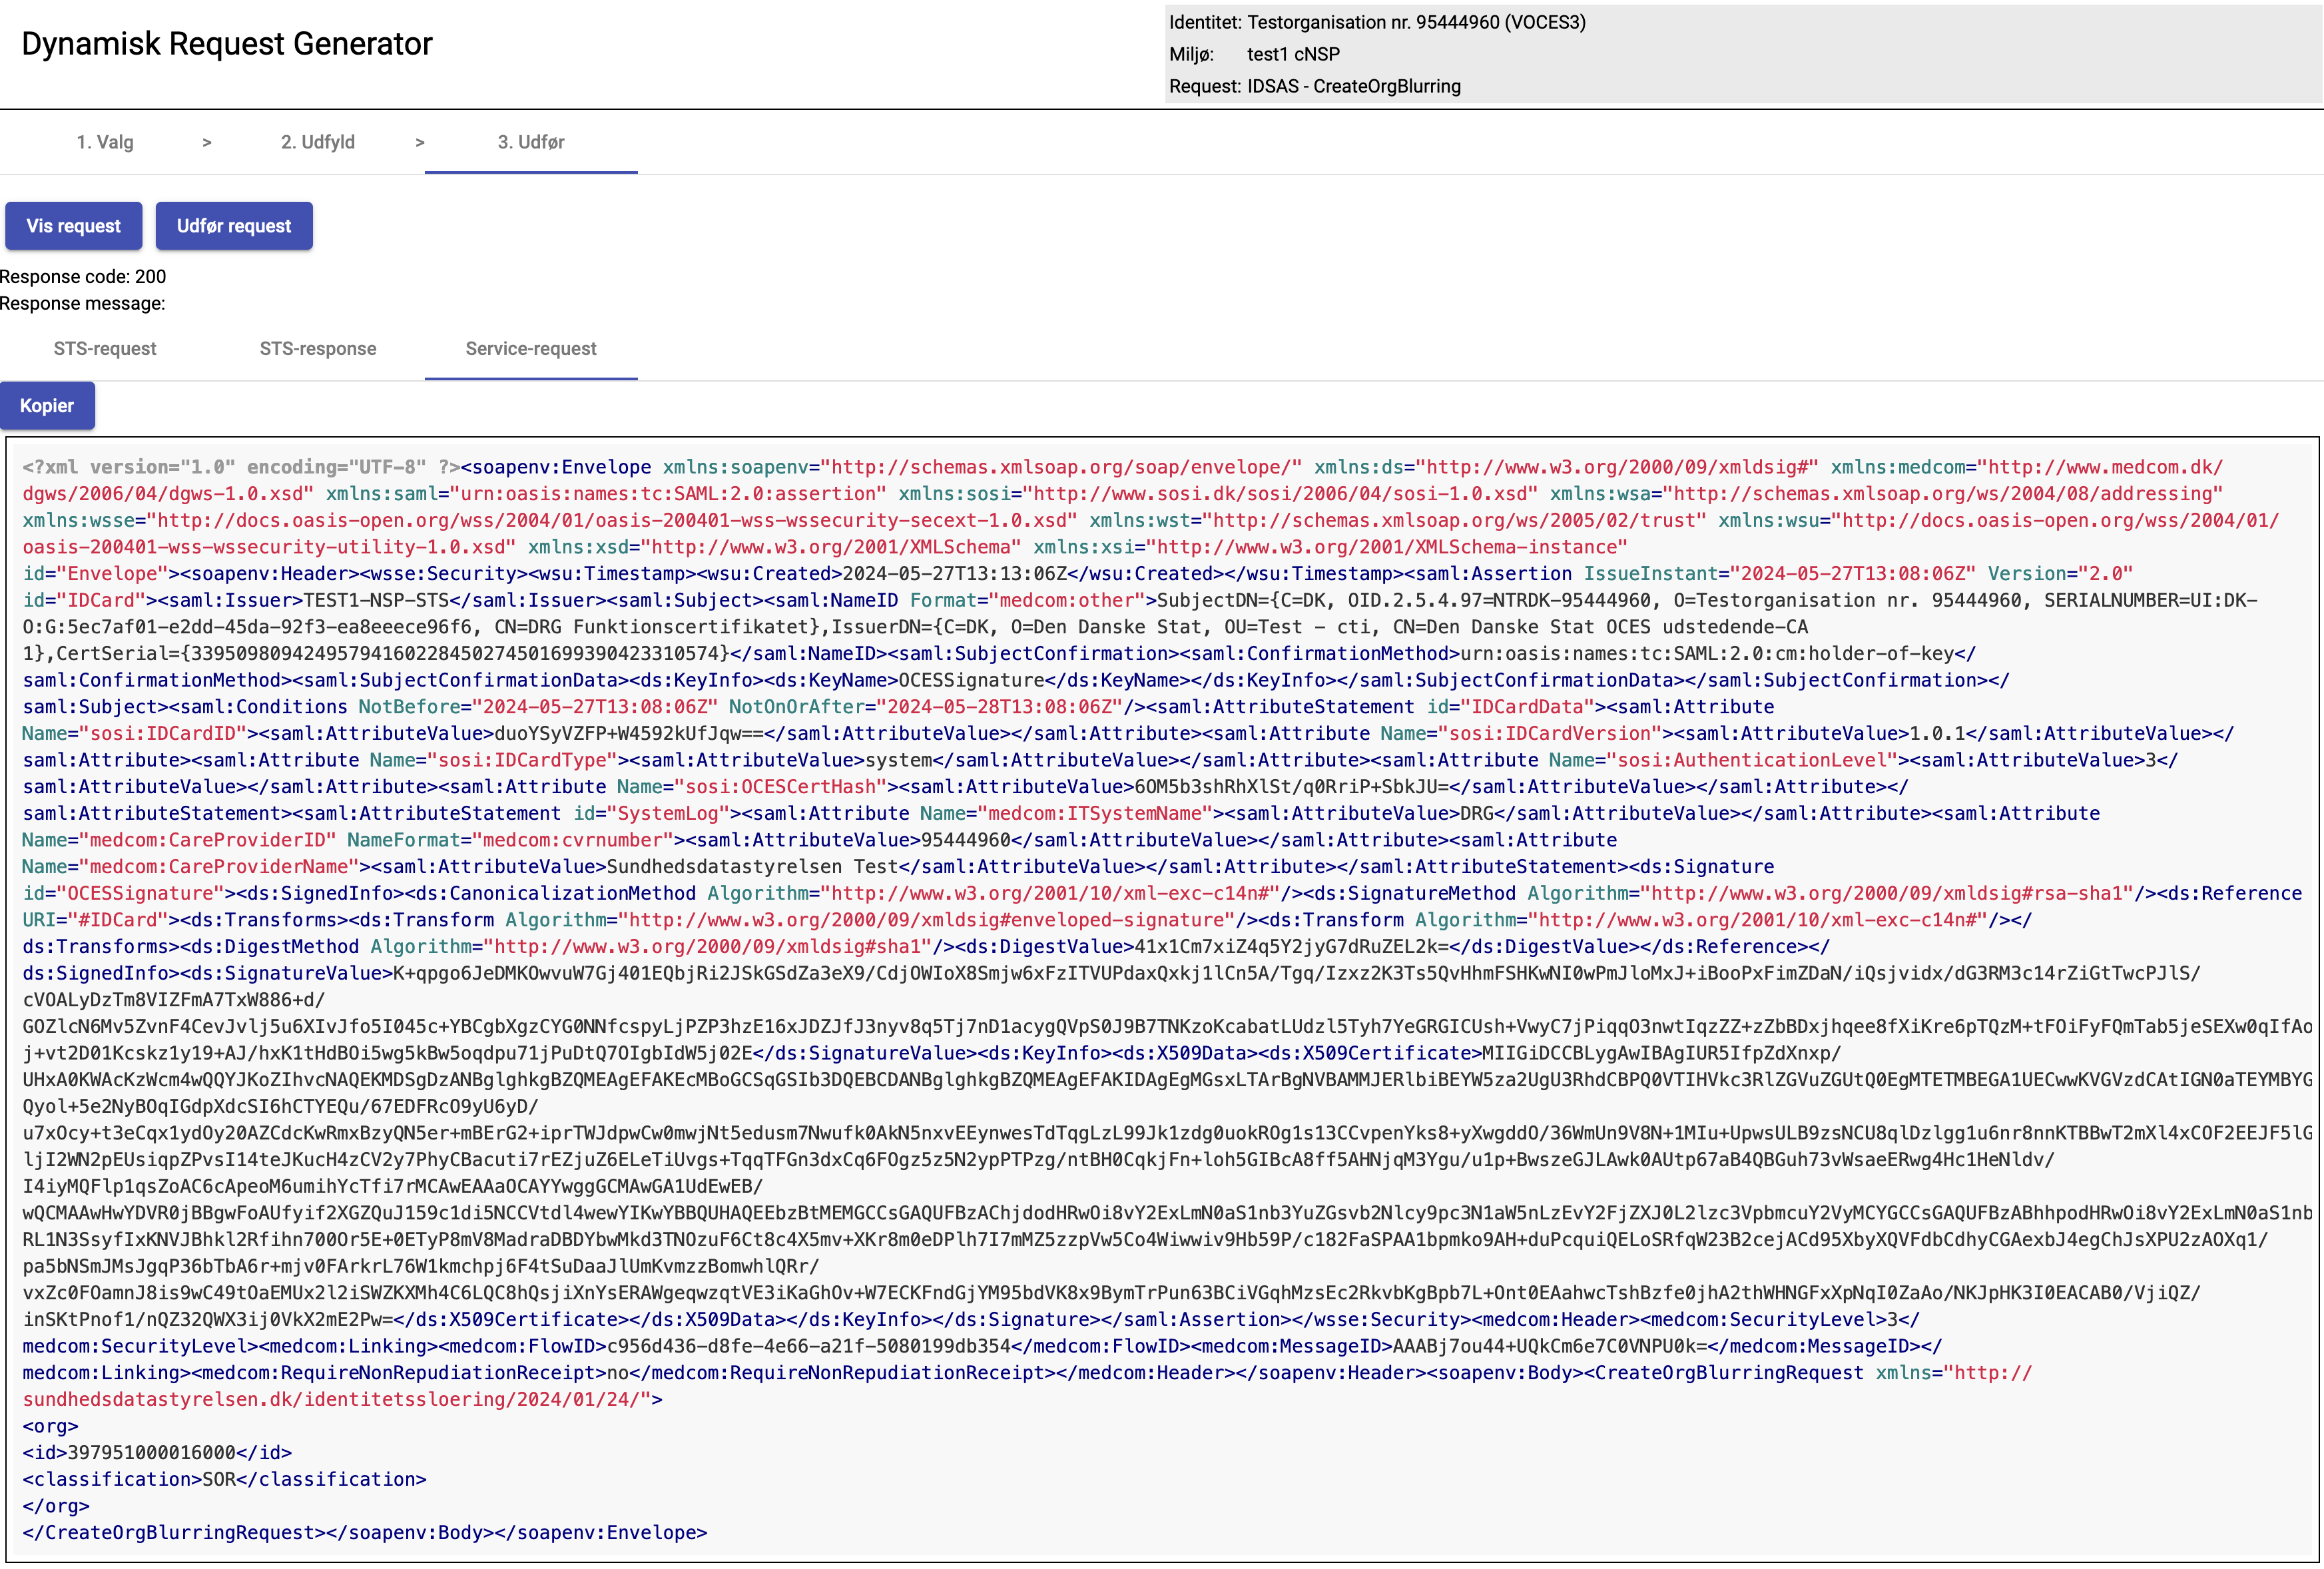The height and width of the screenshot is (1569, 2324).
Task: Click the Dynamisk Request Generator title
Action: pyautogui.click(x=227, y=44)
